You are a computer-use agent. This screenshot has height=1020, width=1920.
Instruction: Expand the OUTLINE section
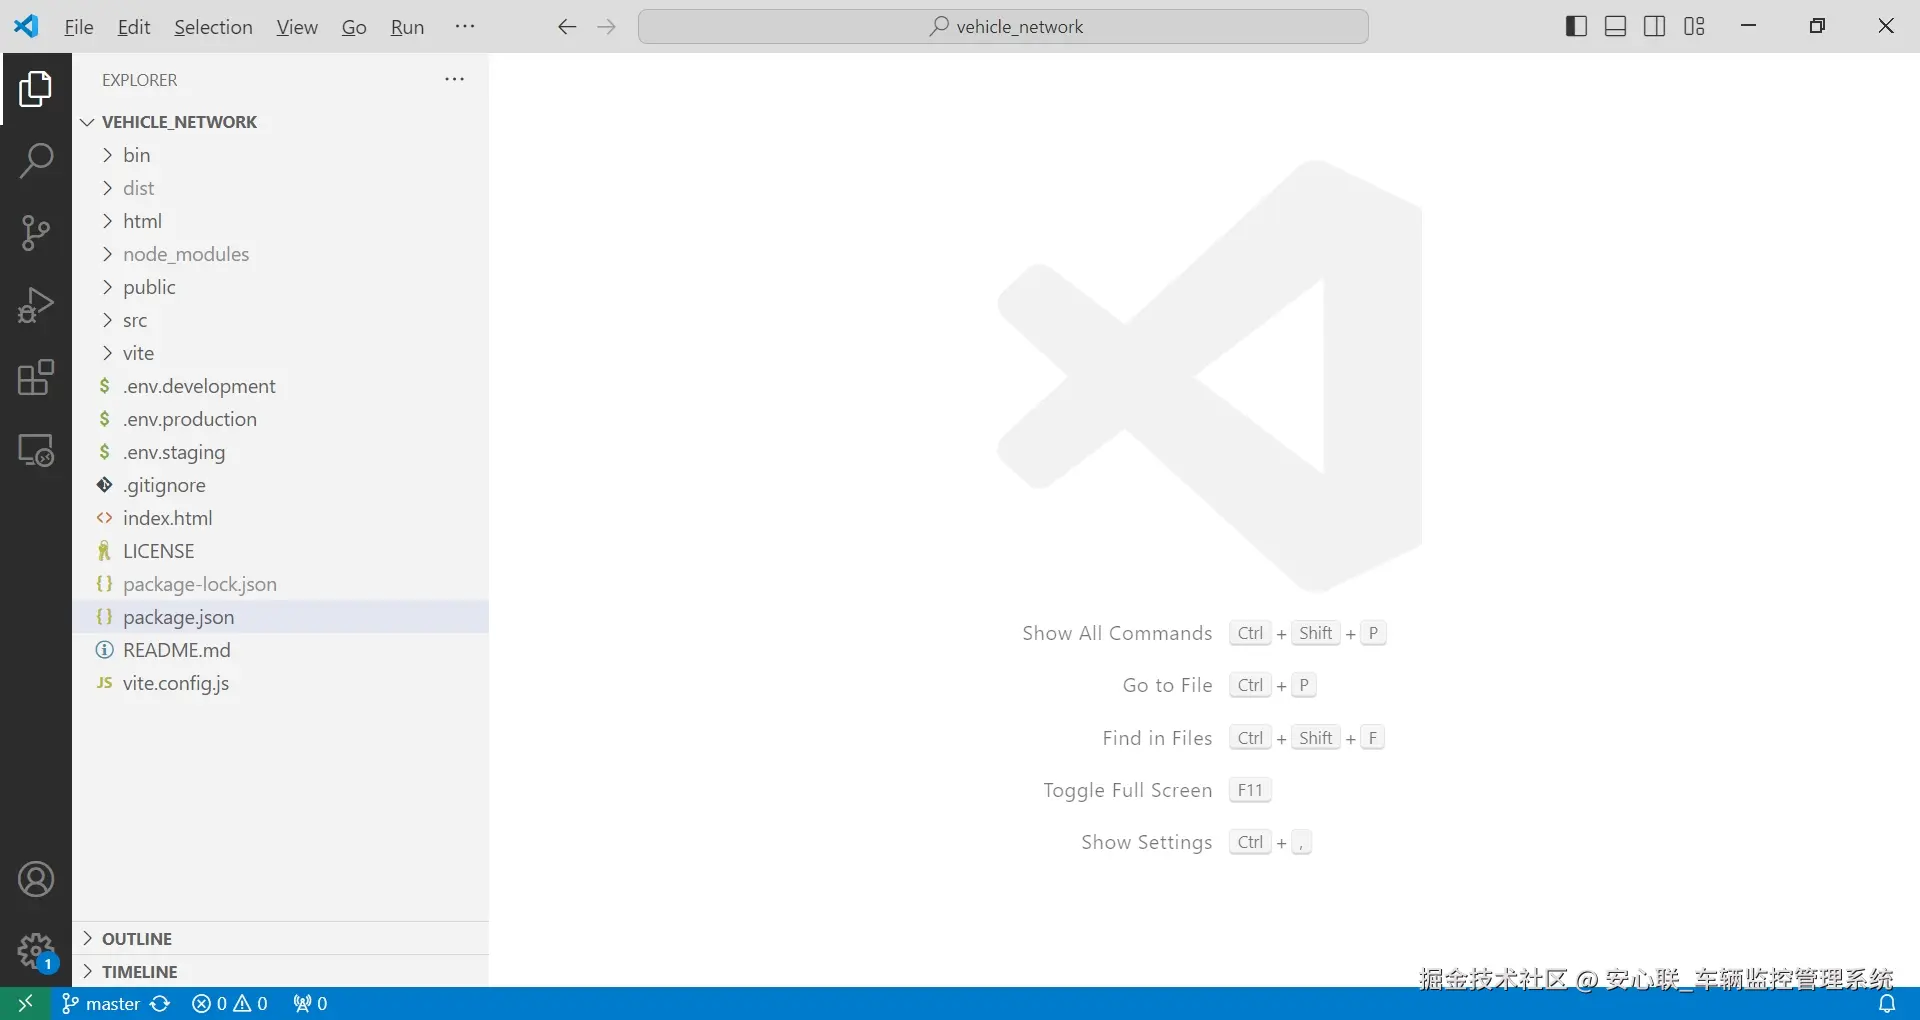[x=281, y=938]
